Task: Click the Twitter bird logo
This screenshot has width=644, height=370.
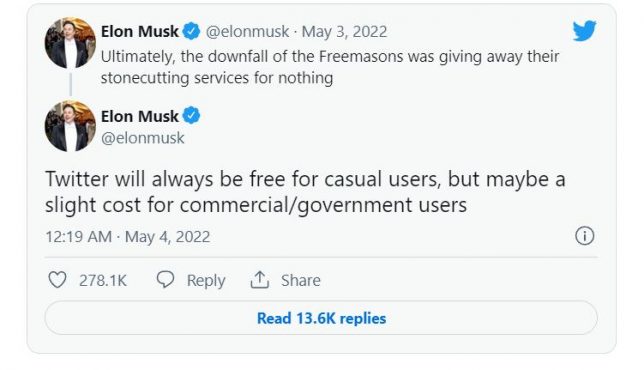Action: [x=584, y=30]
